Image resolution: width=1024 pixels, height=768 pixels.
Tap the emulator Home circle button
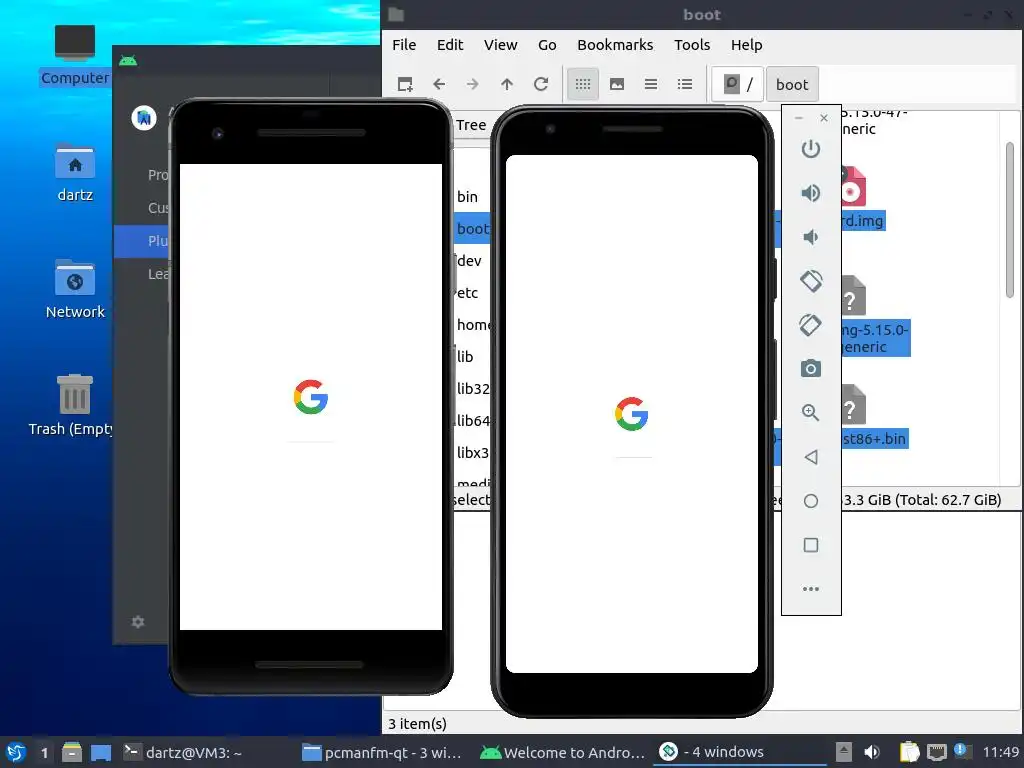click(x=810, y=501)
